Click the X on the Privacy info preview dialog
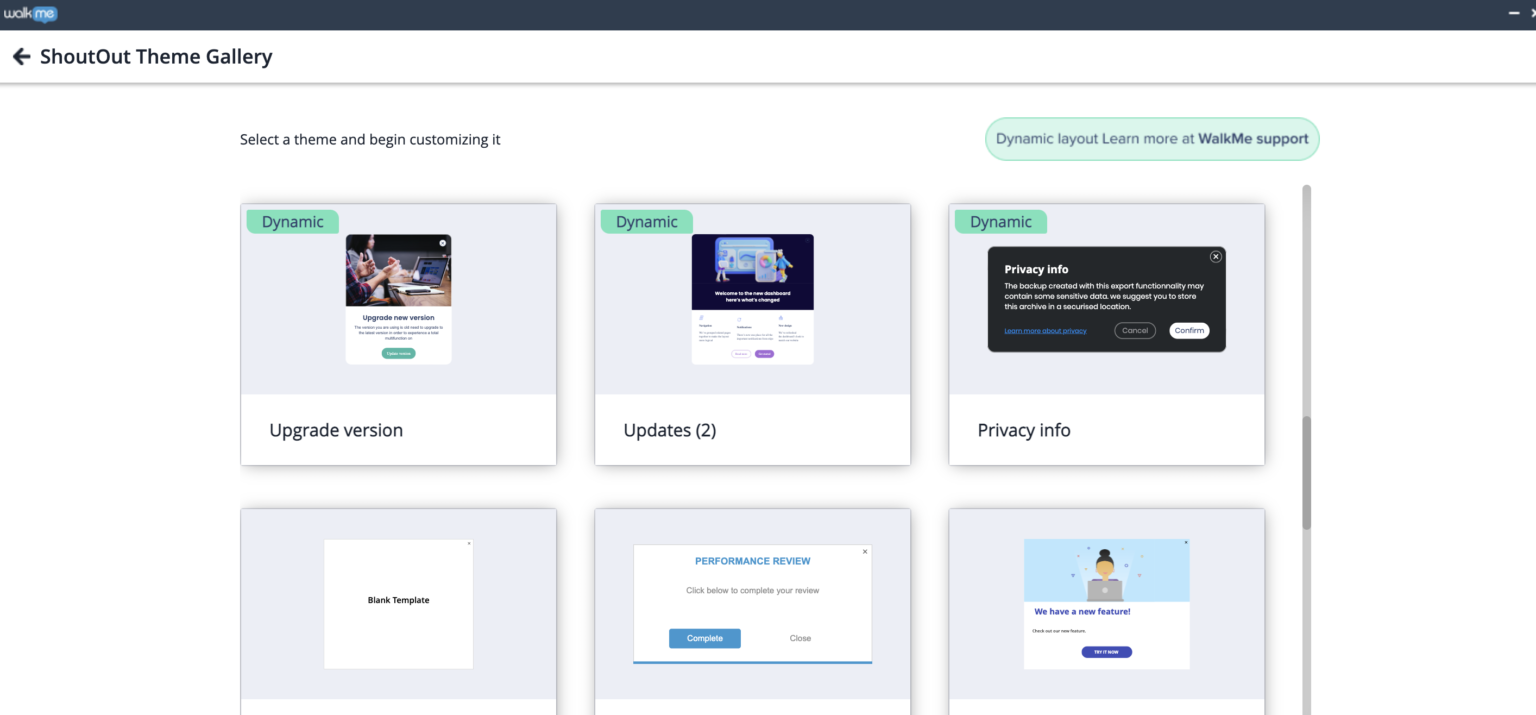The image size is (1536, 715). (x=1216, y=257)
